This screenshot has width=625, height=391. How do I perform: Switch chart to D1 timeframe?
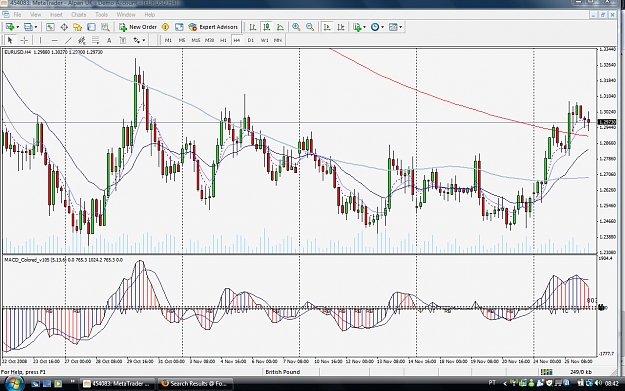coord(251,40)
